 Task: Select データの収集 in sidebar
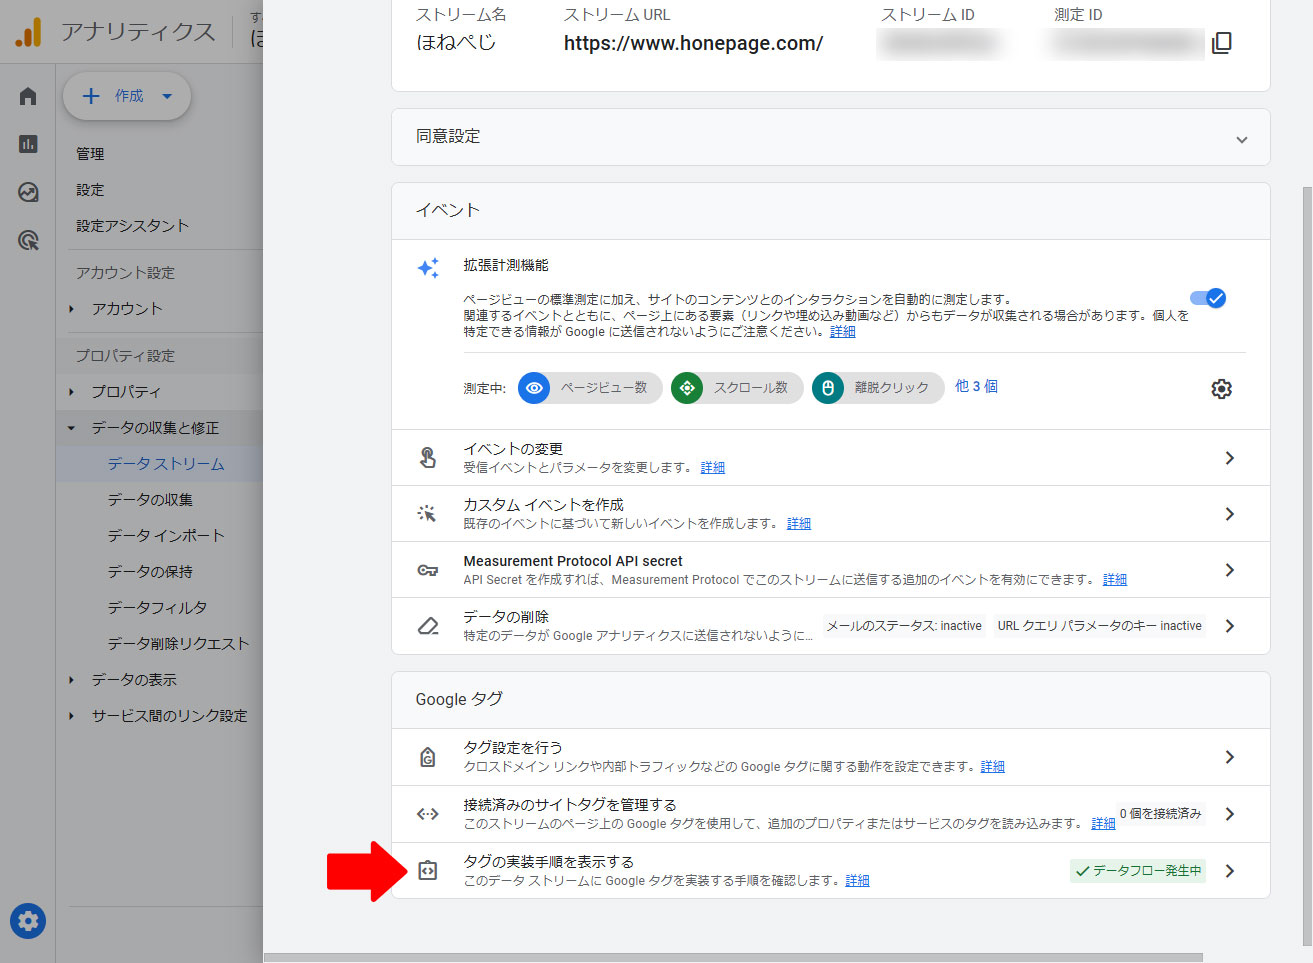[150, 500]
